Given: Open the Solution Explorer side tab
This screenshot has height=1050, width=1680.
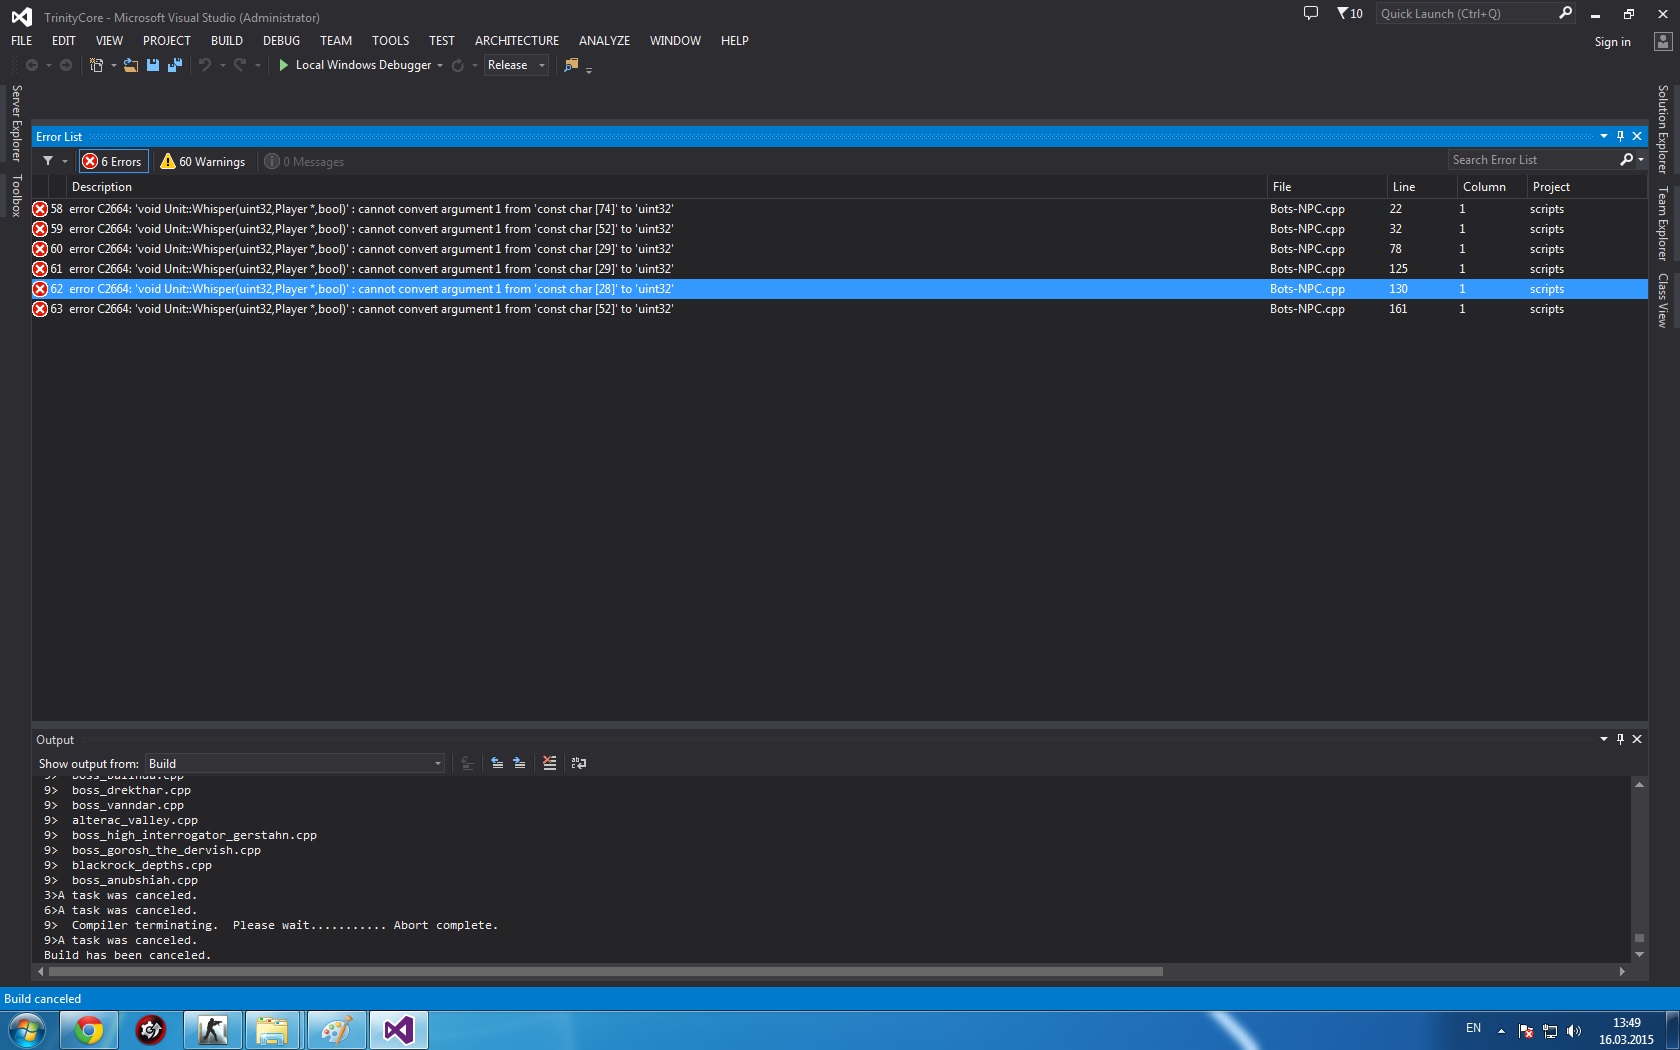Looking at the screenshot, I should [x=1663, y=129].
